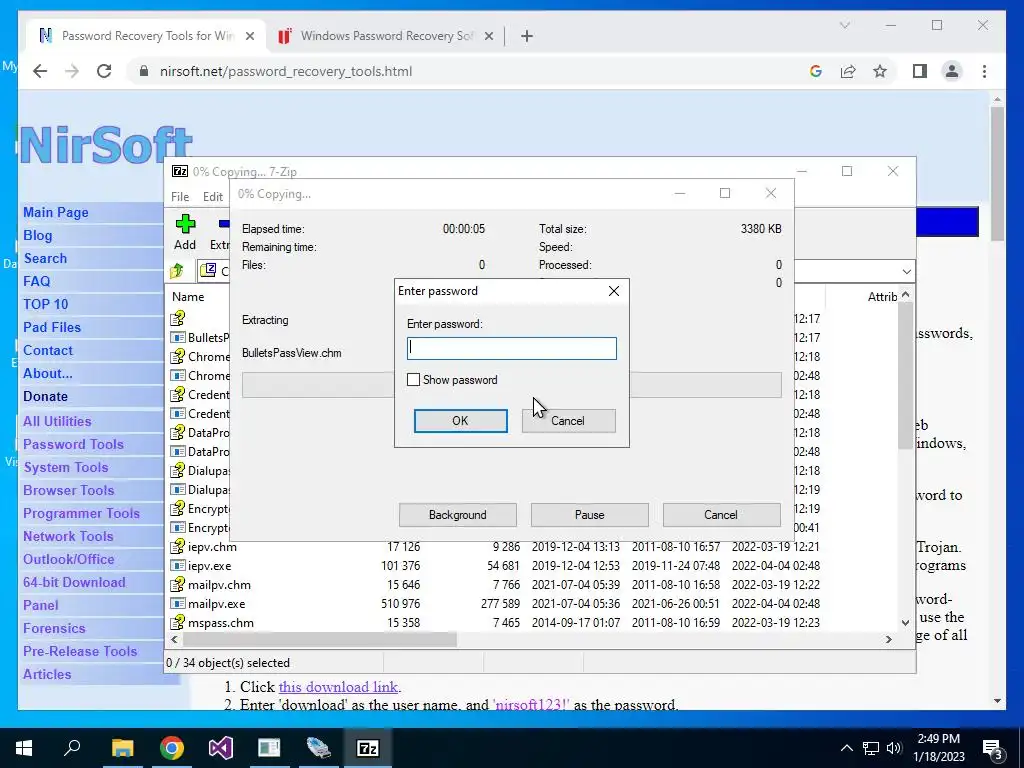Screen dimensions: 1024x768
Task: Close the Enter password dialog with X
Action: (x=613, y=291)
